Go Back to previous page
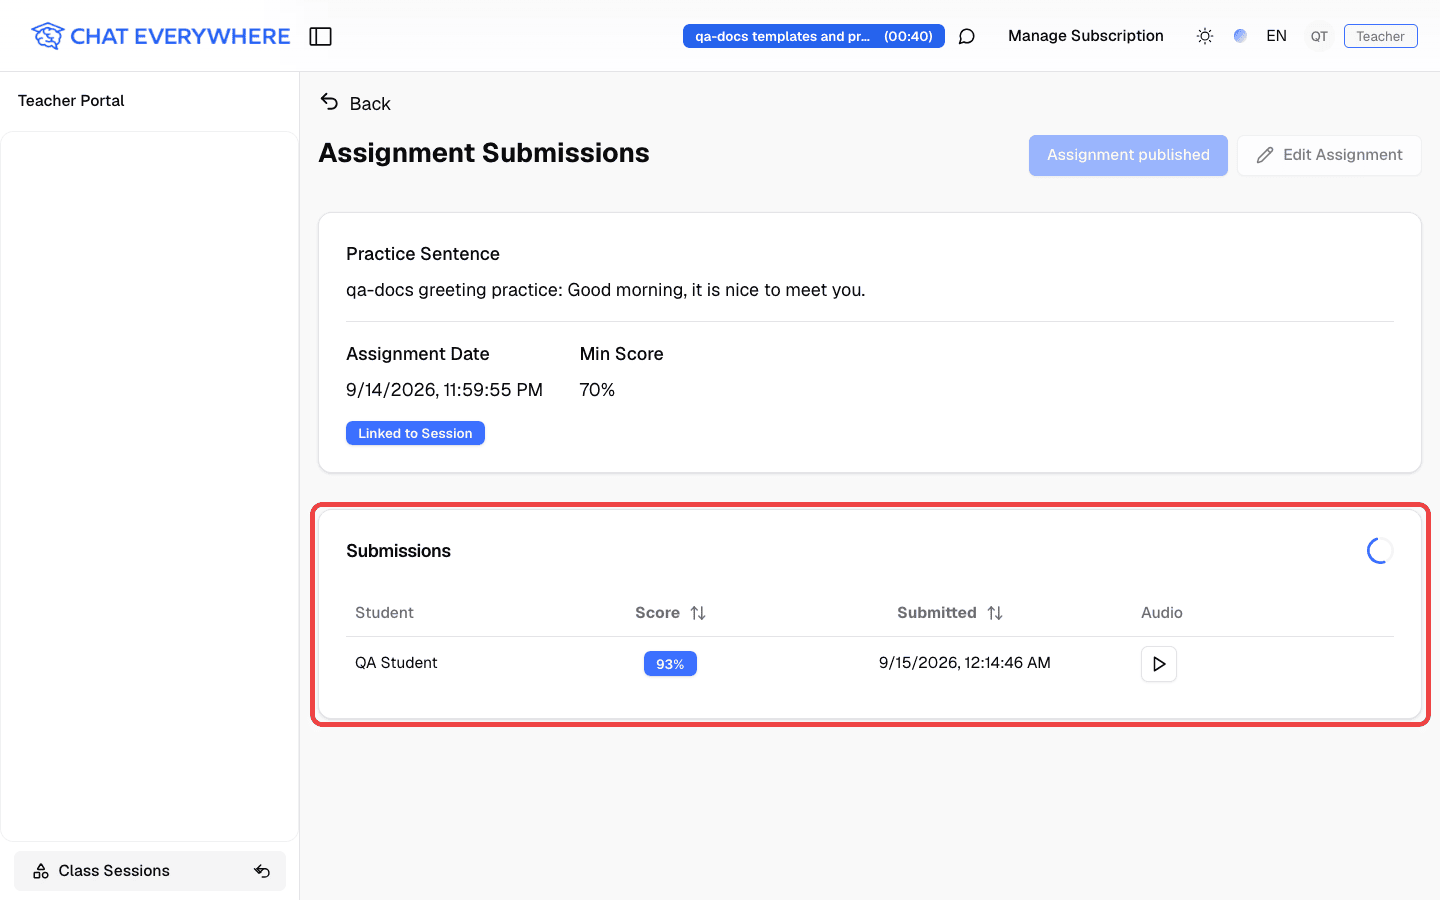 click(x=355, y=103)
